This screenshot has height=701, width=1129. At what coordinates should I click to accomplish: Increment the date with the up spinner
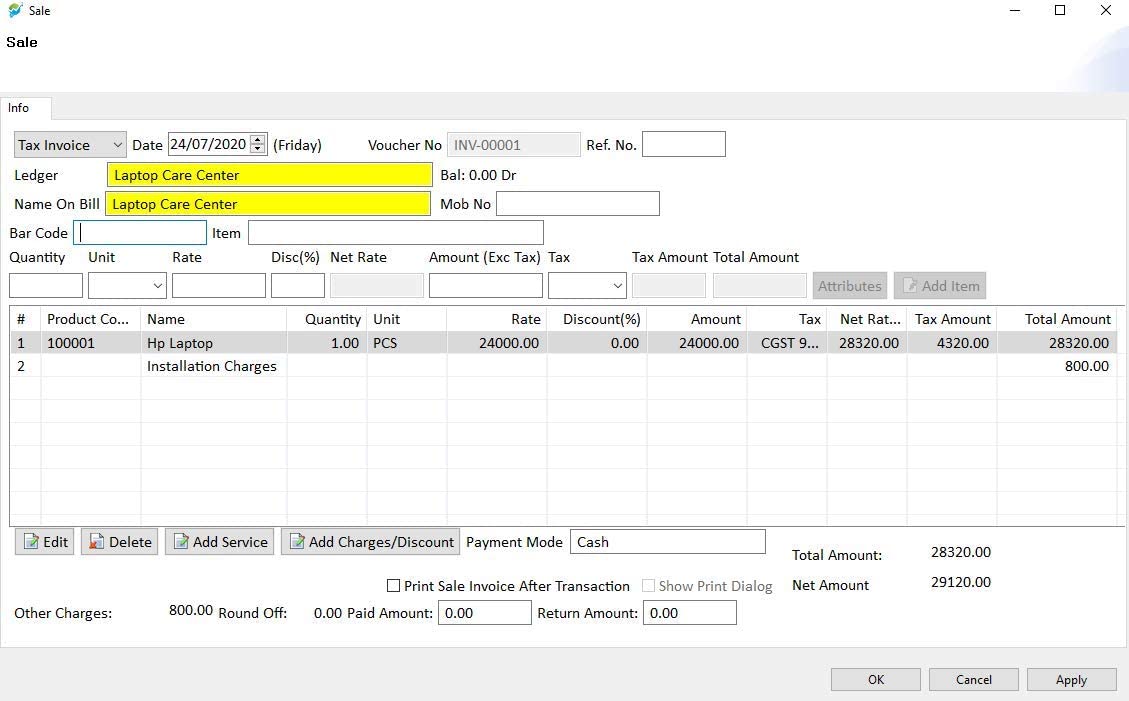[x=258, y=140]
